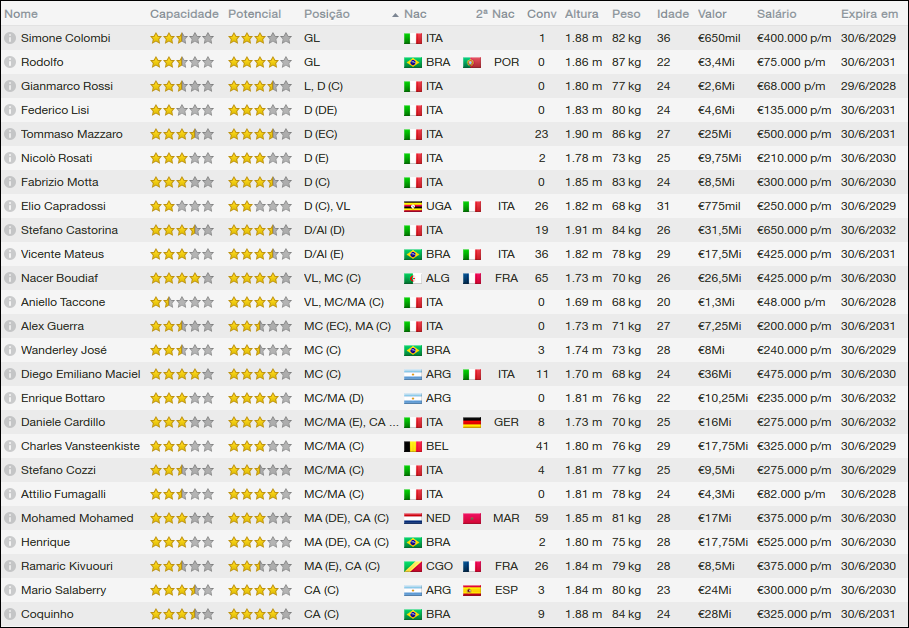Screen dimensions: 909x628
Task: Click Stefano Castorina's Potencial star rating
Action: tap(259, 230)
